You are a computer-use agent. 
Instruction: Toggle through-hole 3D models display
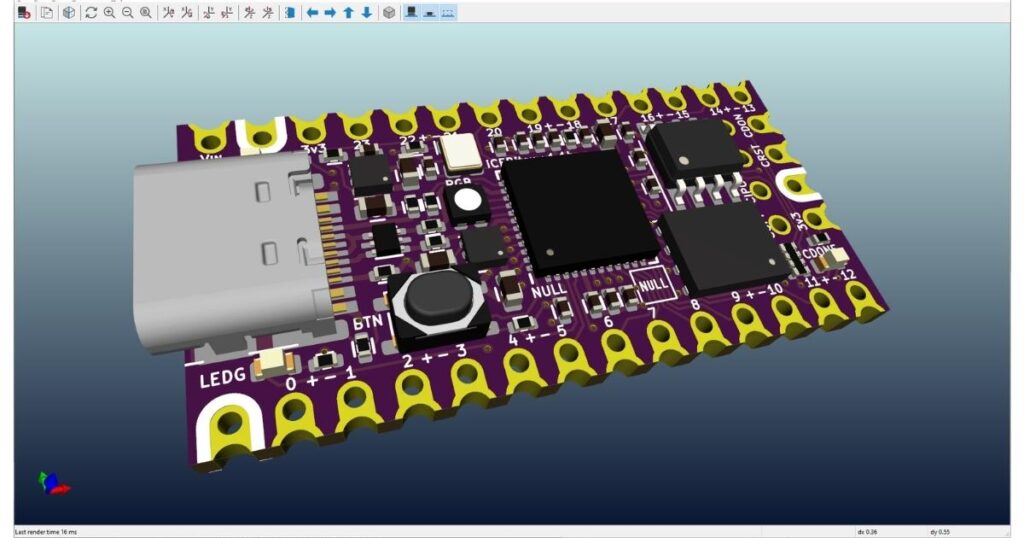coord(411,12)
